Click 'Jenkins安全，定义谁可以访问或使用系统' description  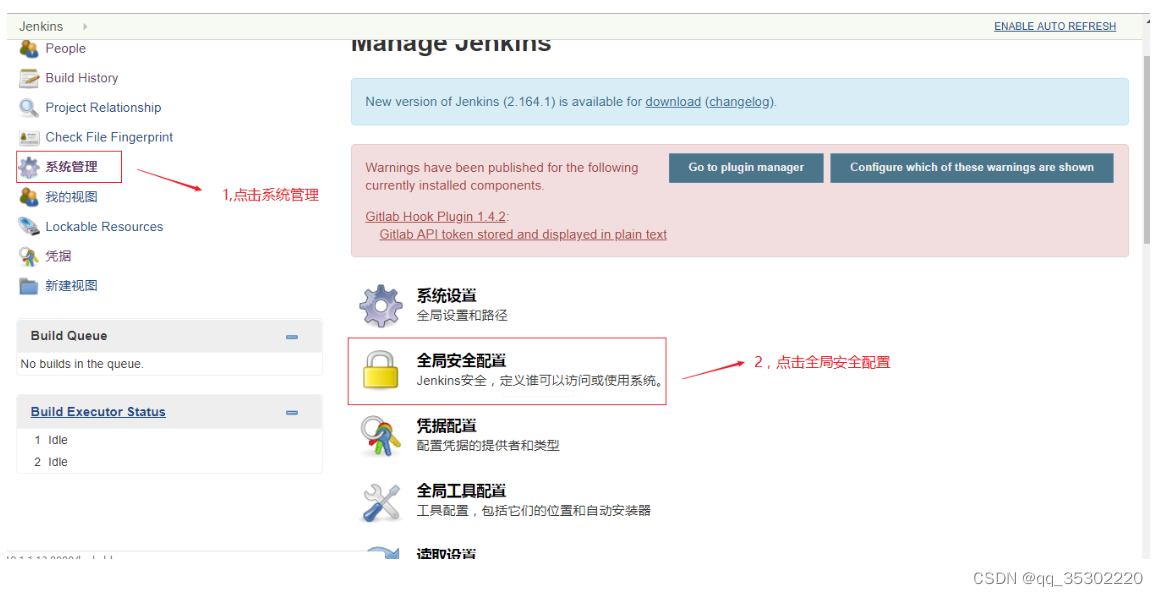[x=540, y=380]
